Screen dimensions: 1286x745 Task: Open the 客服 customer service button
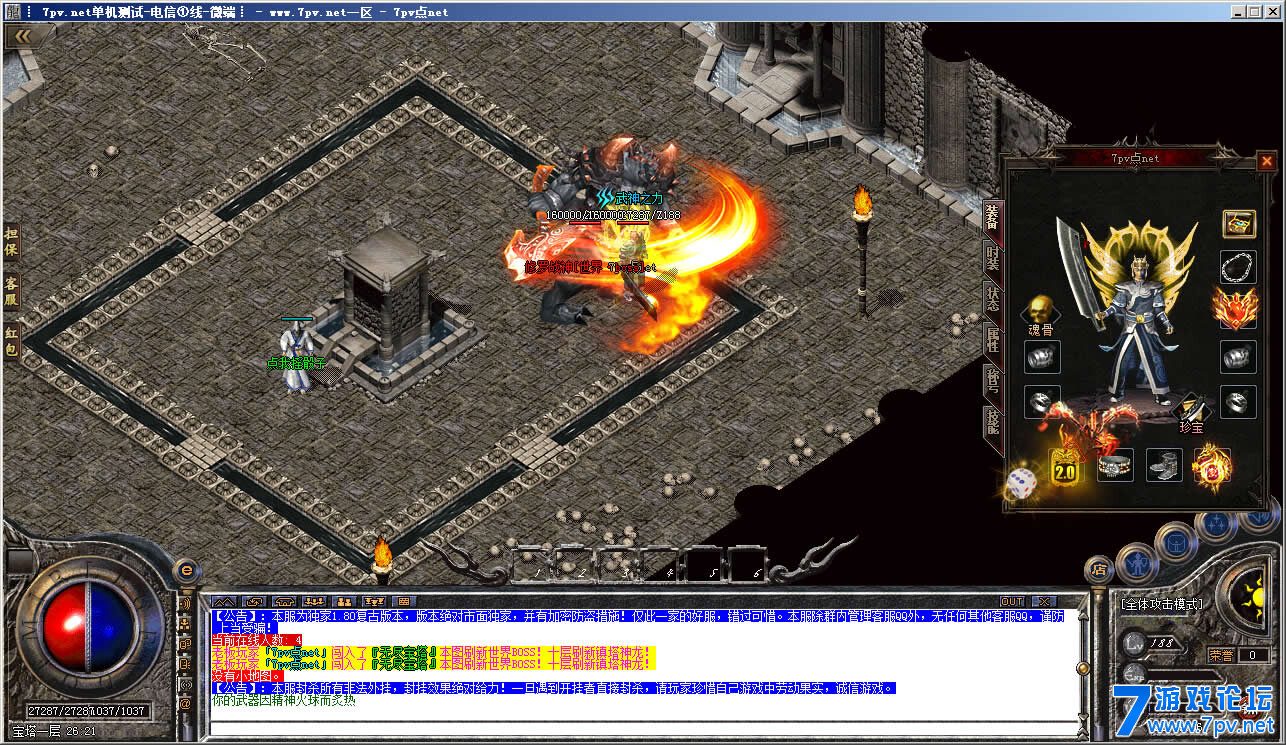(12, 290)
